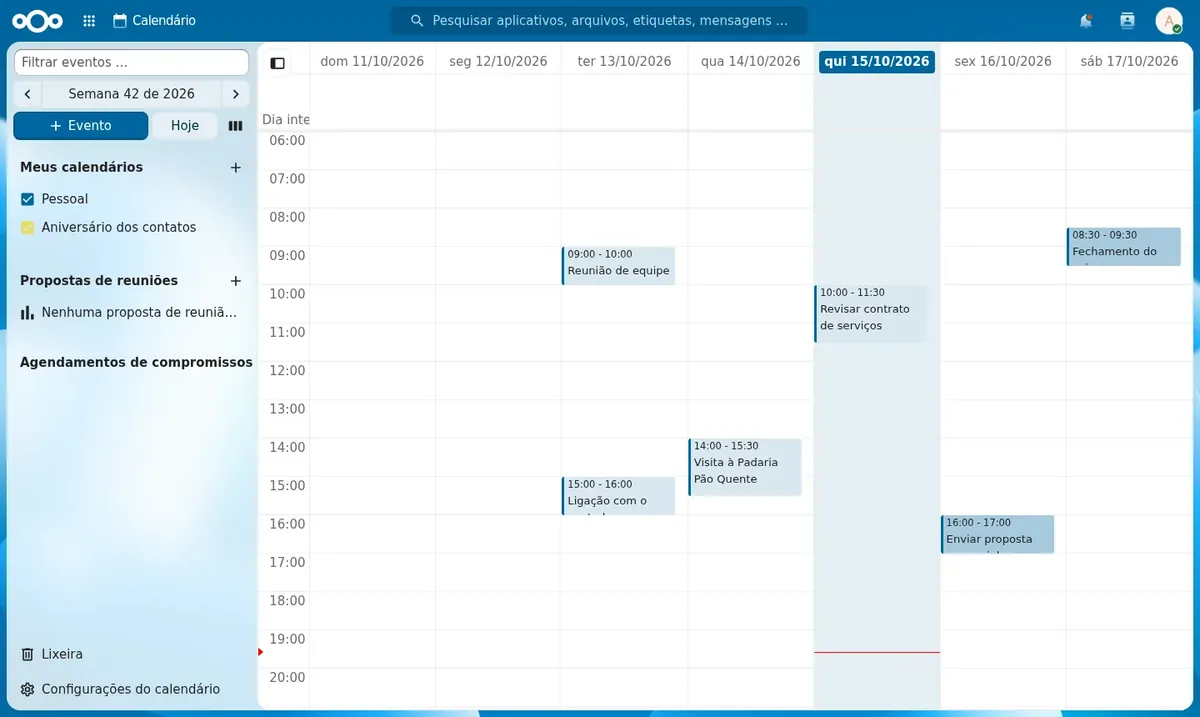1200x717 pixels.
Task: Click Agendamentos de compromissos heading
Action: coord(136,362)
